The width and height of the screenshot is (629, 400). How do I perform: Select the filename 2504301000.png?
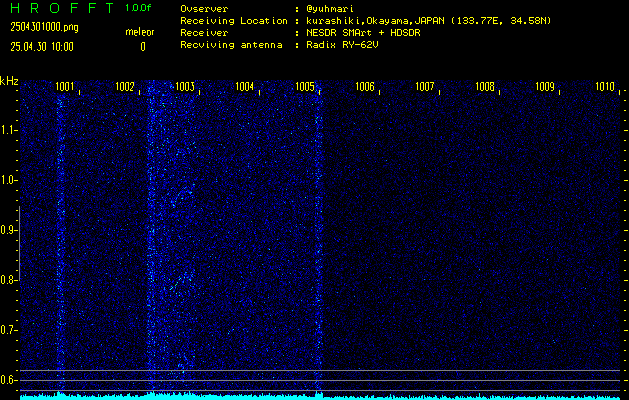(x=44, y=27)
